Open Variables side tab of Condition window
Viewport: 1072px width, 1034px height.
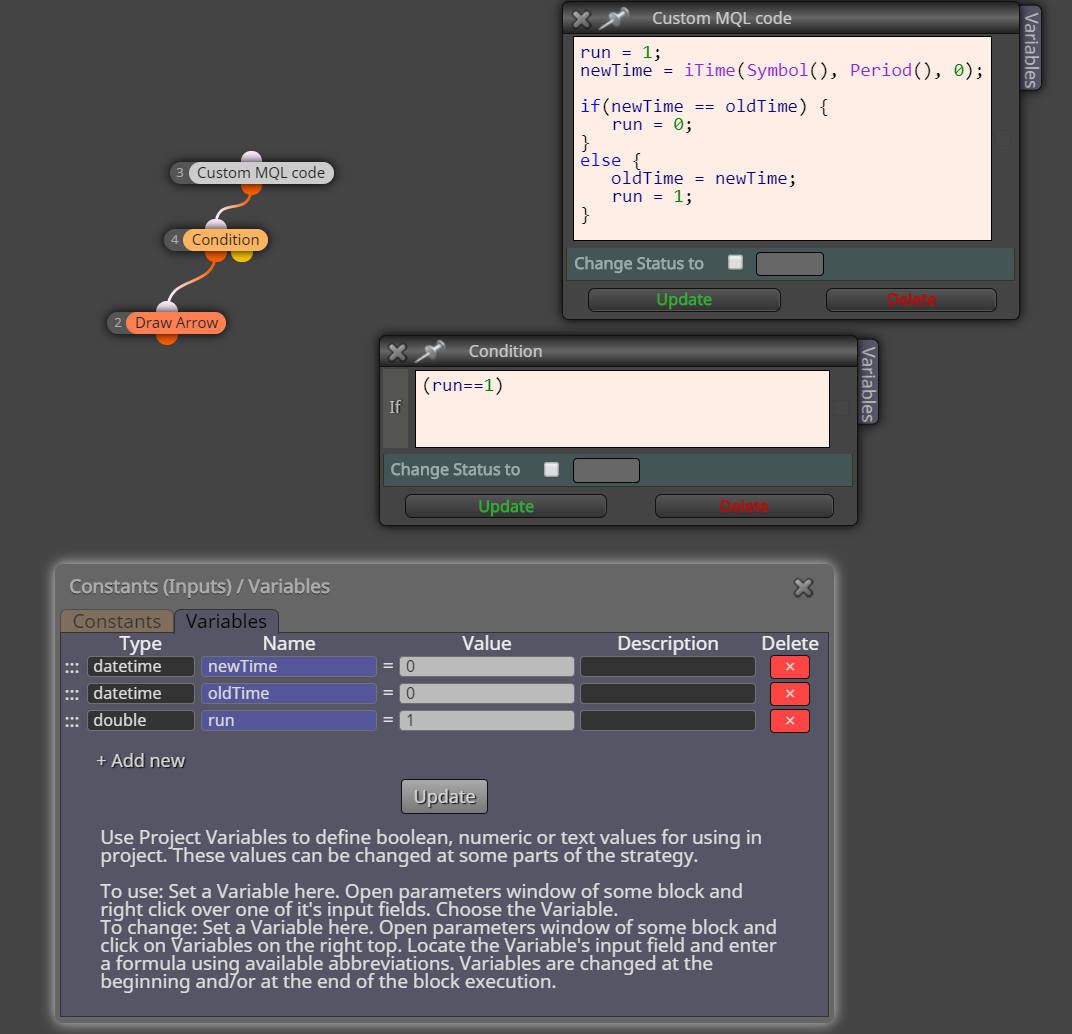coord(868,383)
